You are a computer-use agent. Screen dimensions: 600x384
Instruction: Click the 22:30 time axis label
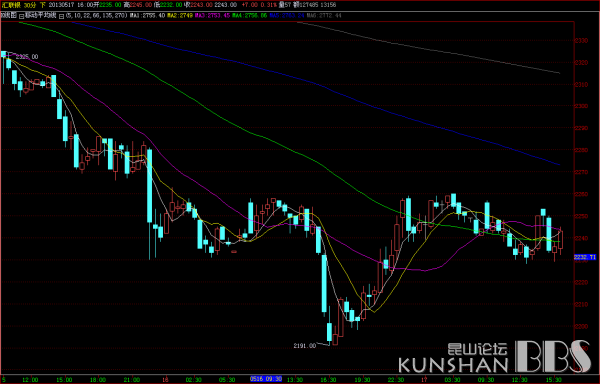pyautogui.click(x=396, y=379)
